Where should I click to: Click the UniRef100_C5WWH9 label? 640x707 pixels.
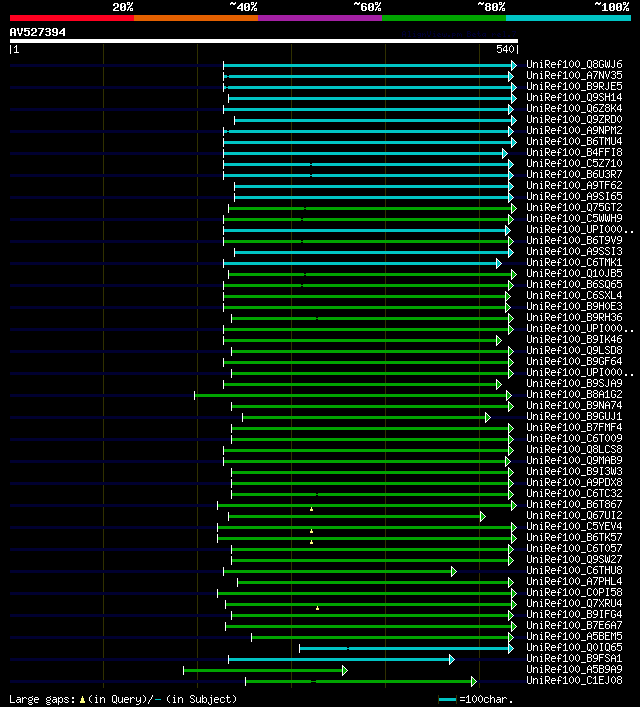(x=574, y=218)
